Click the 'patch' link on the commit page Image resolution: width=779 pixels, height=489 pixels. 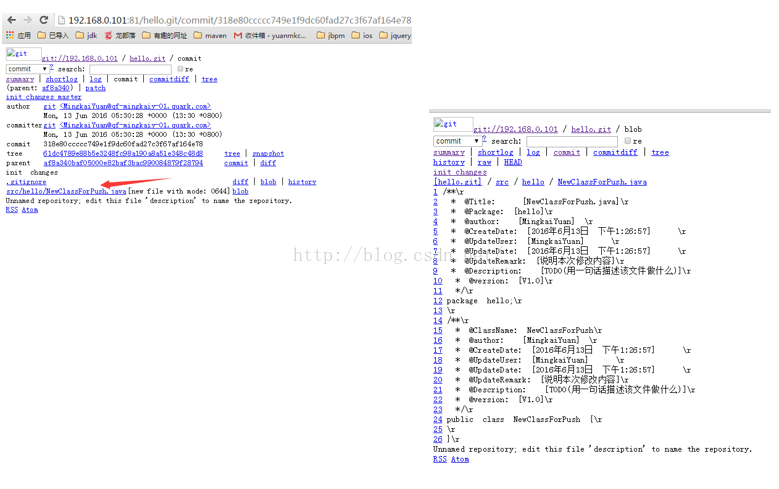(x=95, y=88)
